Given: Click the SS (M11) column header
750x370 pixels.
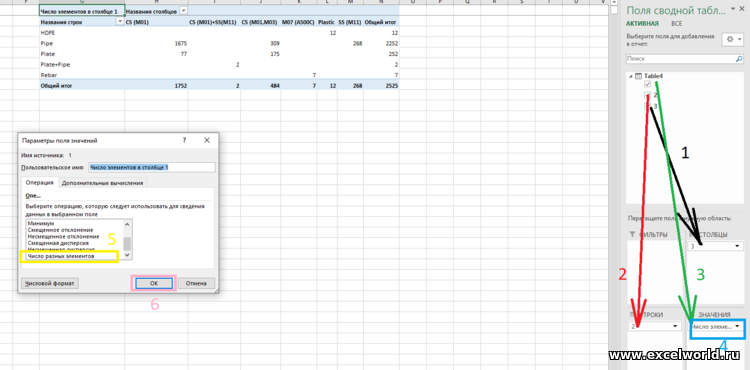Looking at the screenshot, I should point(350,22).
